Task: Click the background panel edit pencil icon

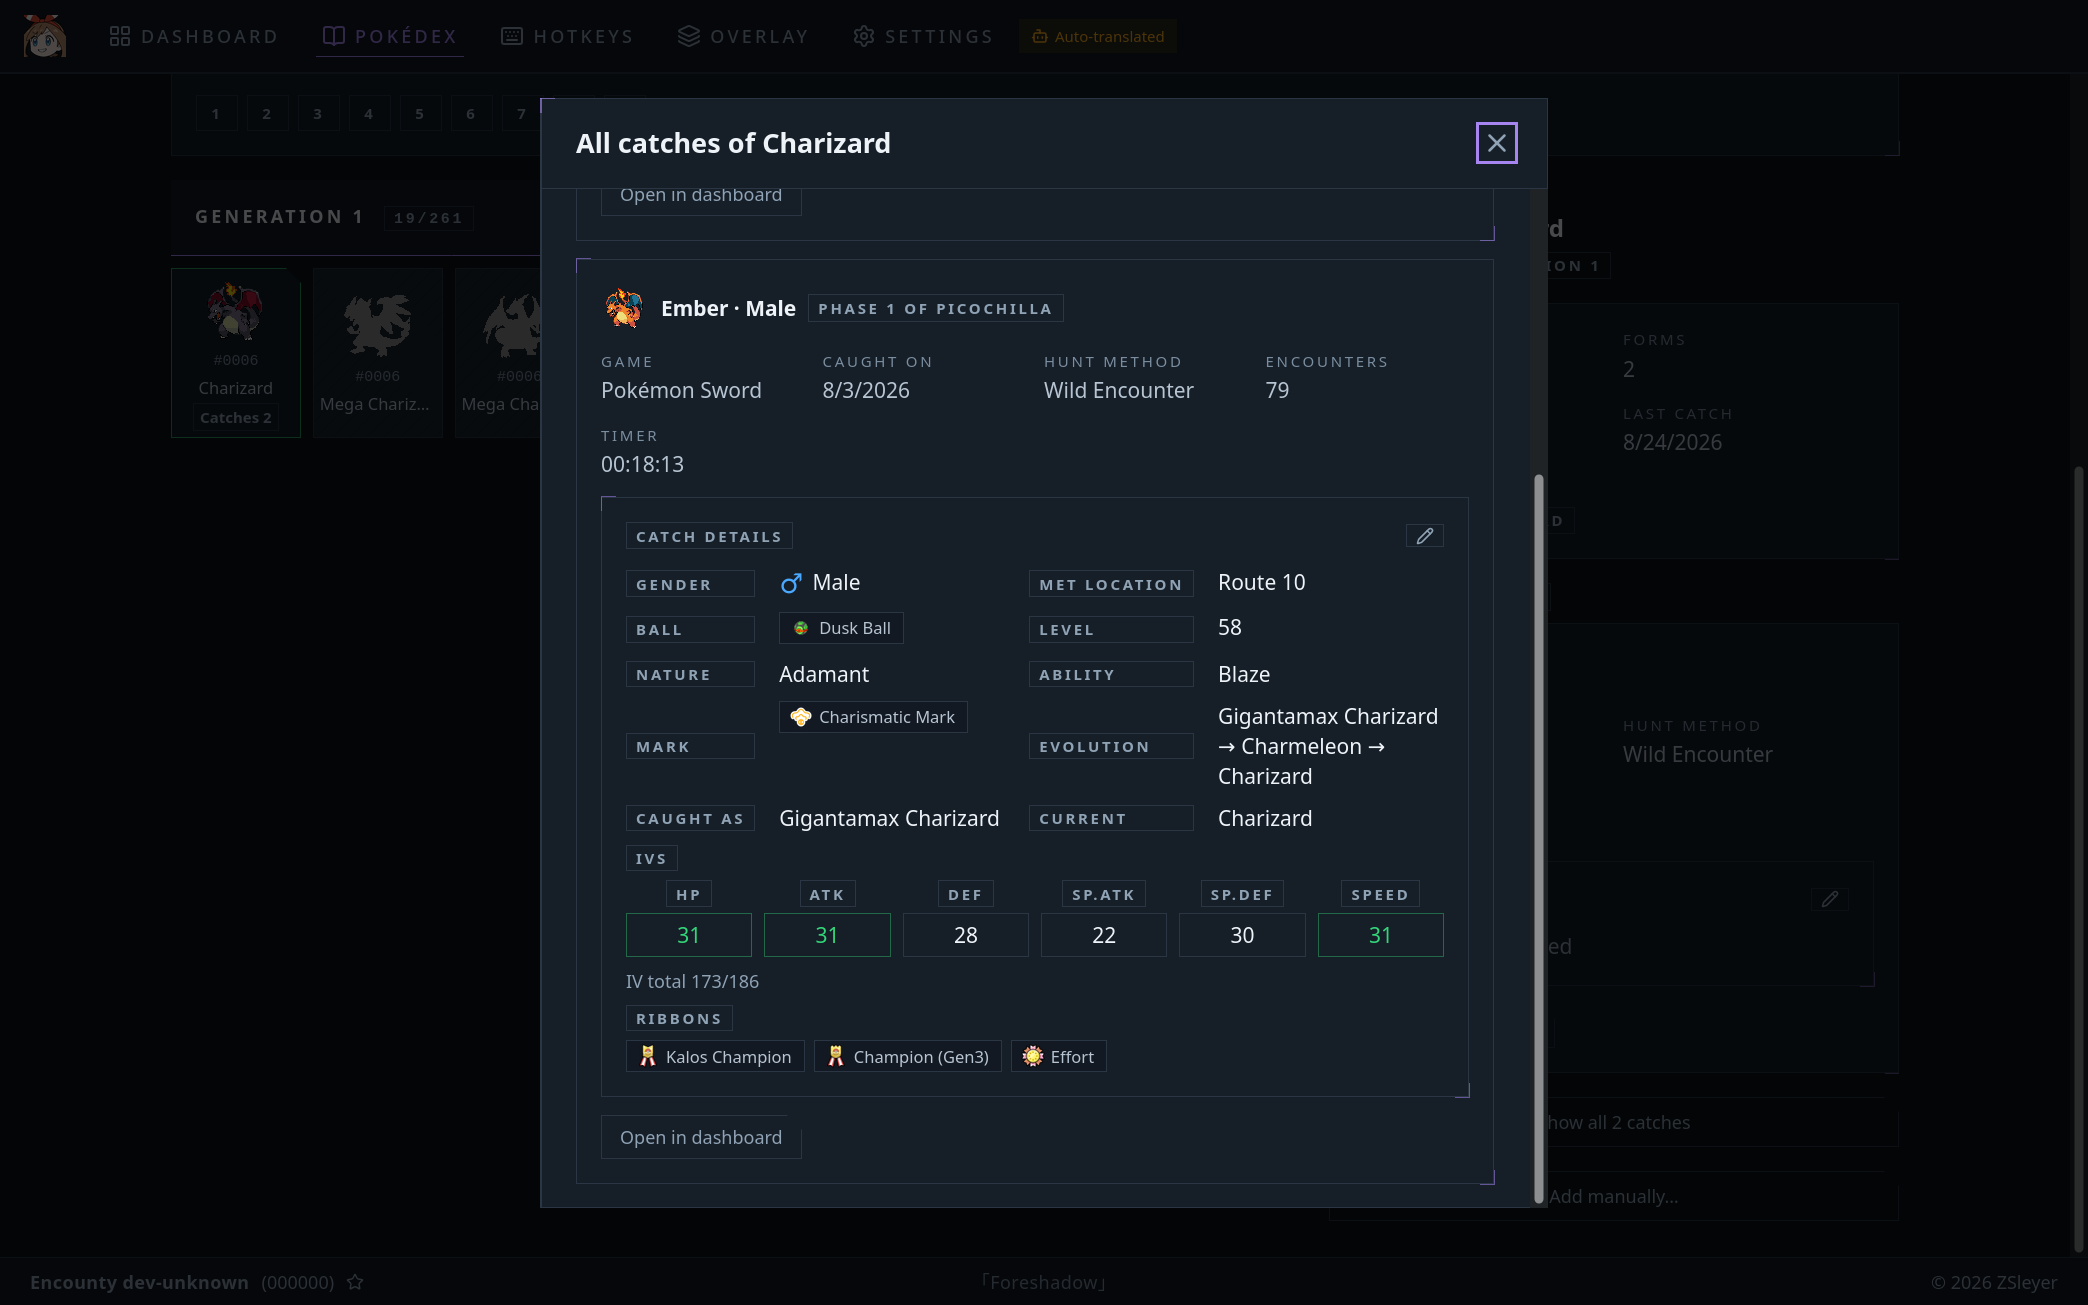Action: [x=1830, y=899]
